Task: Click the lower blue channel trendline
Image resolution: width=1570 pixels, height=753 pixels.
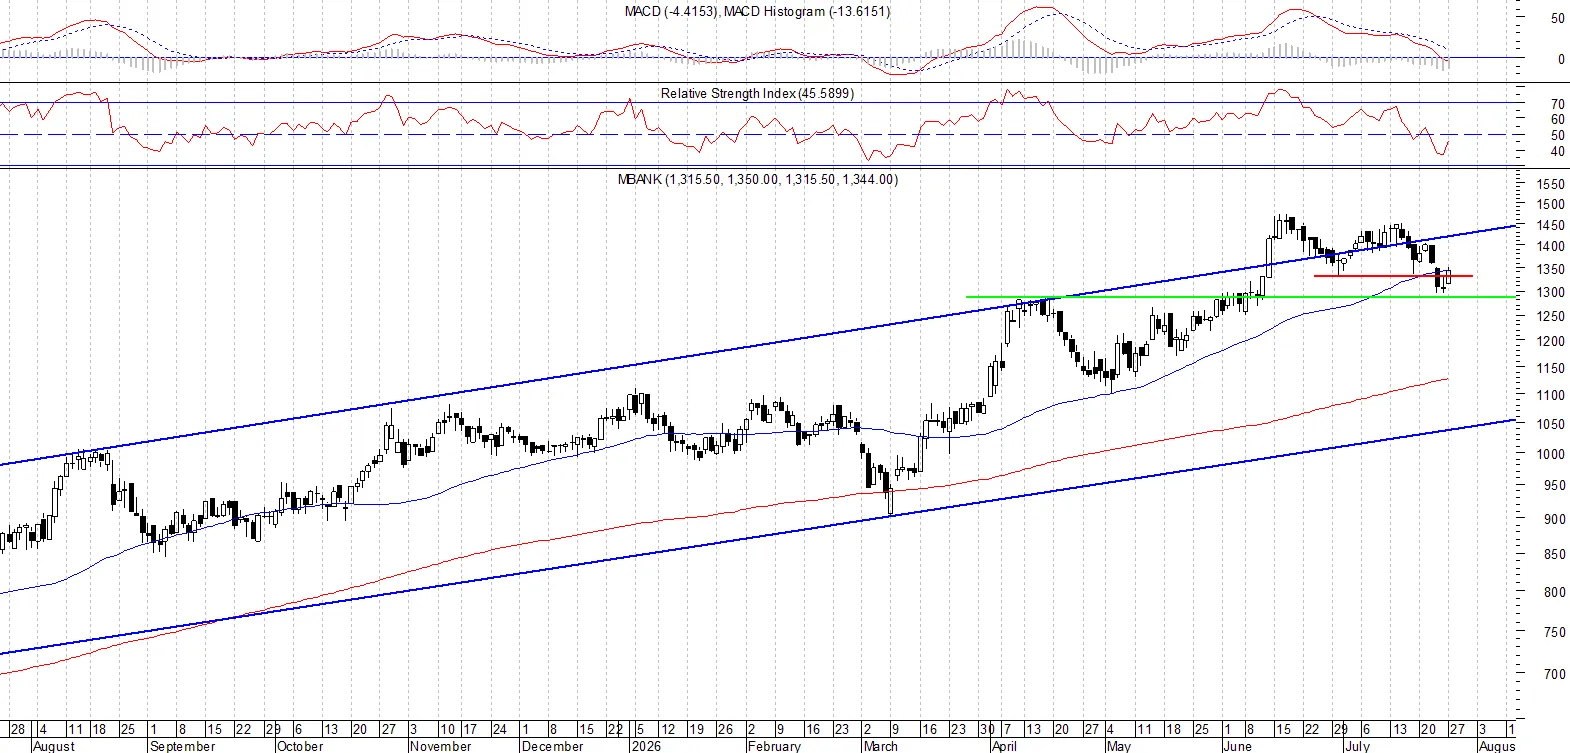Action: (757, 538)
